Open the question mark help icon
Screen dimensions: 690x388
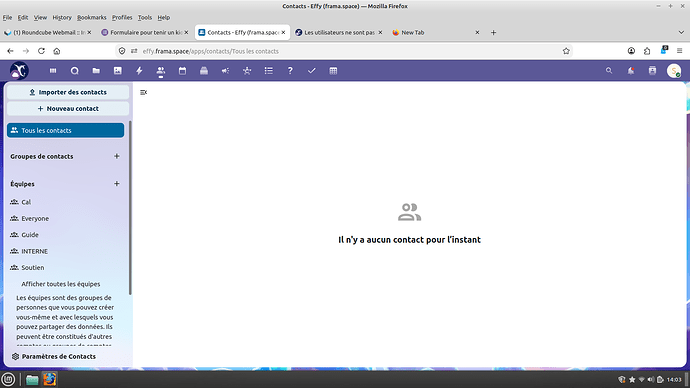click(290, 71)
